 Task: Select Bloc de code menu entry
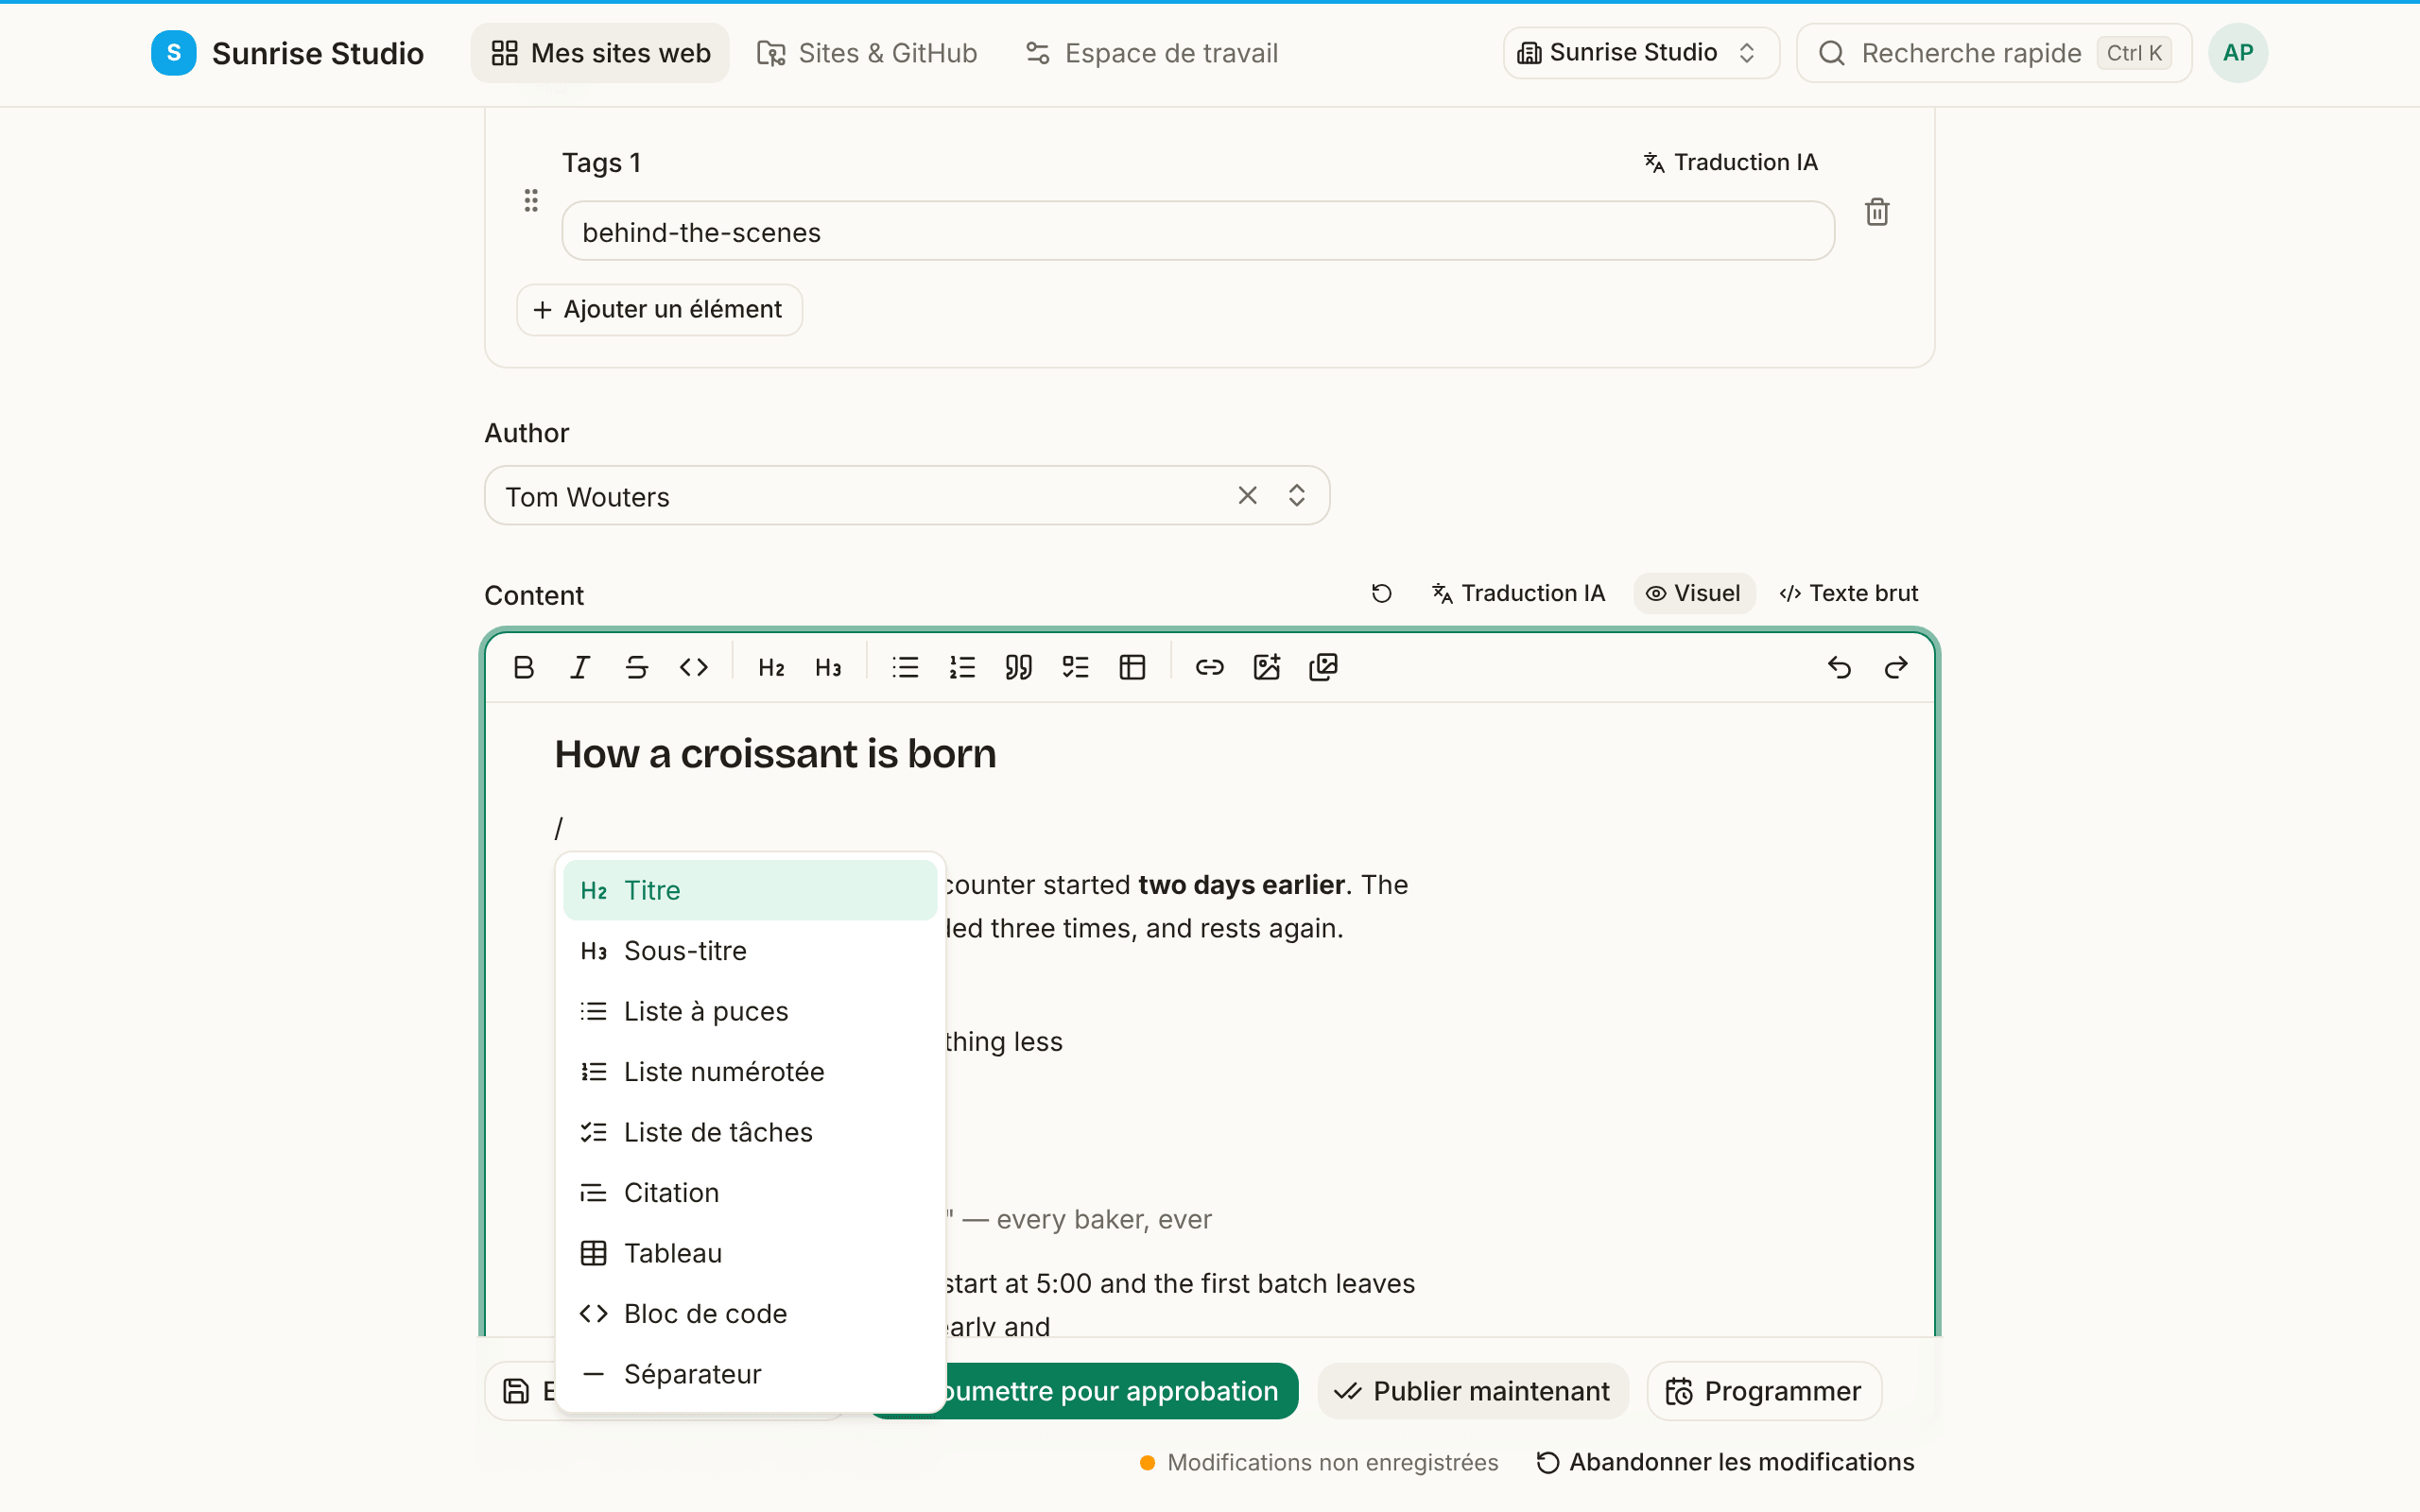[x=750, y=1314]
